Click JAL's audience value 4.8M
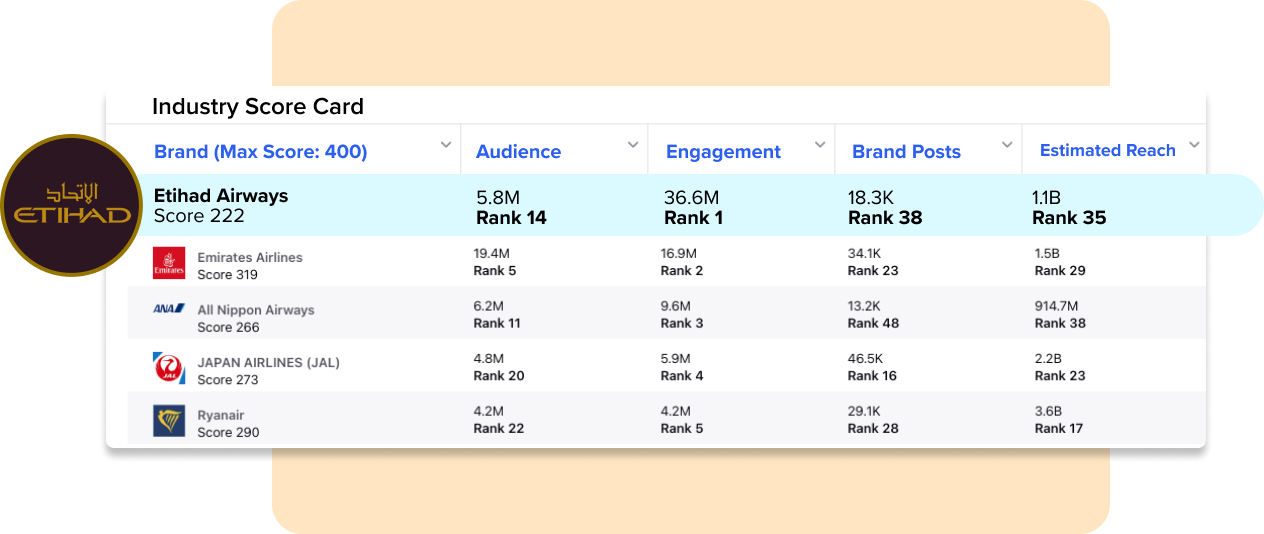 [x=489, y=358]
